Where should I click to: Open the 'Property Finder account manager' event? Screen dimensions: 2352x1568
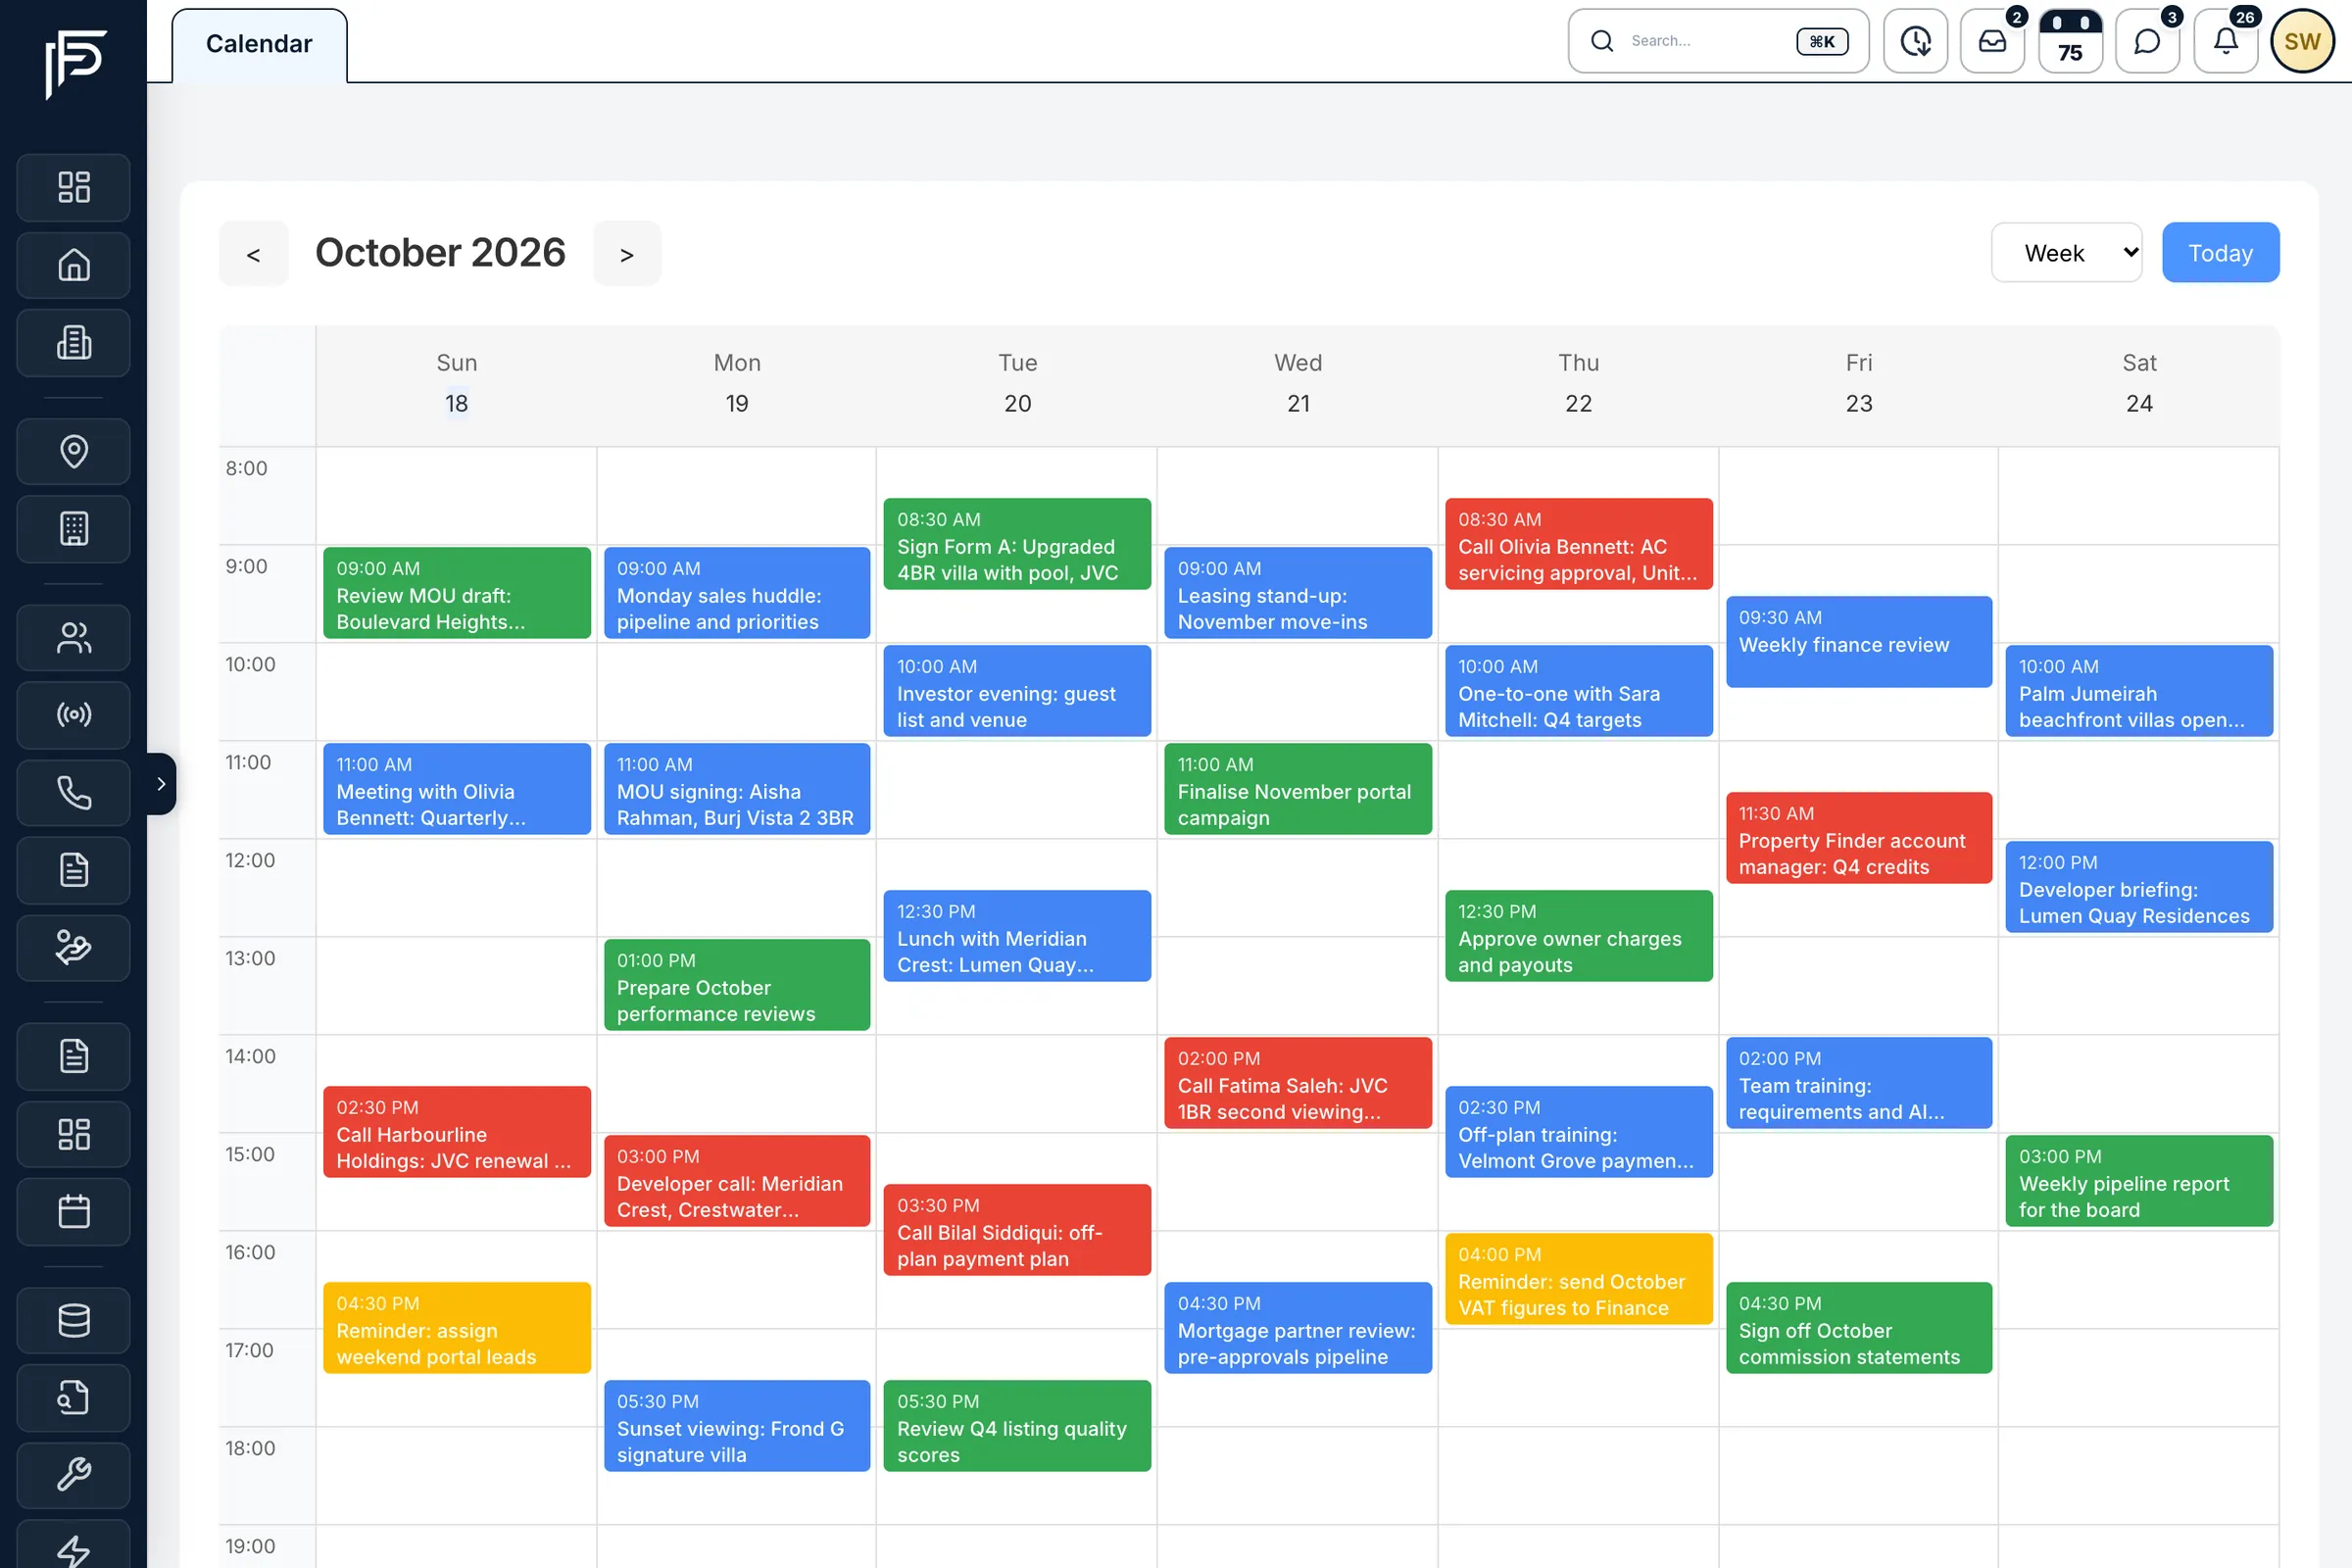click(1858, 838)
